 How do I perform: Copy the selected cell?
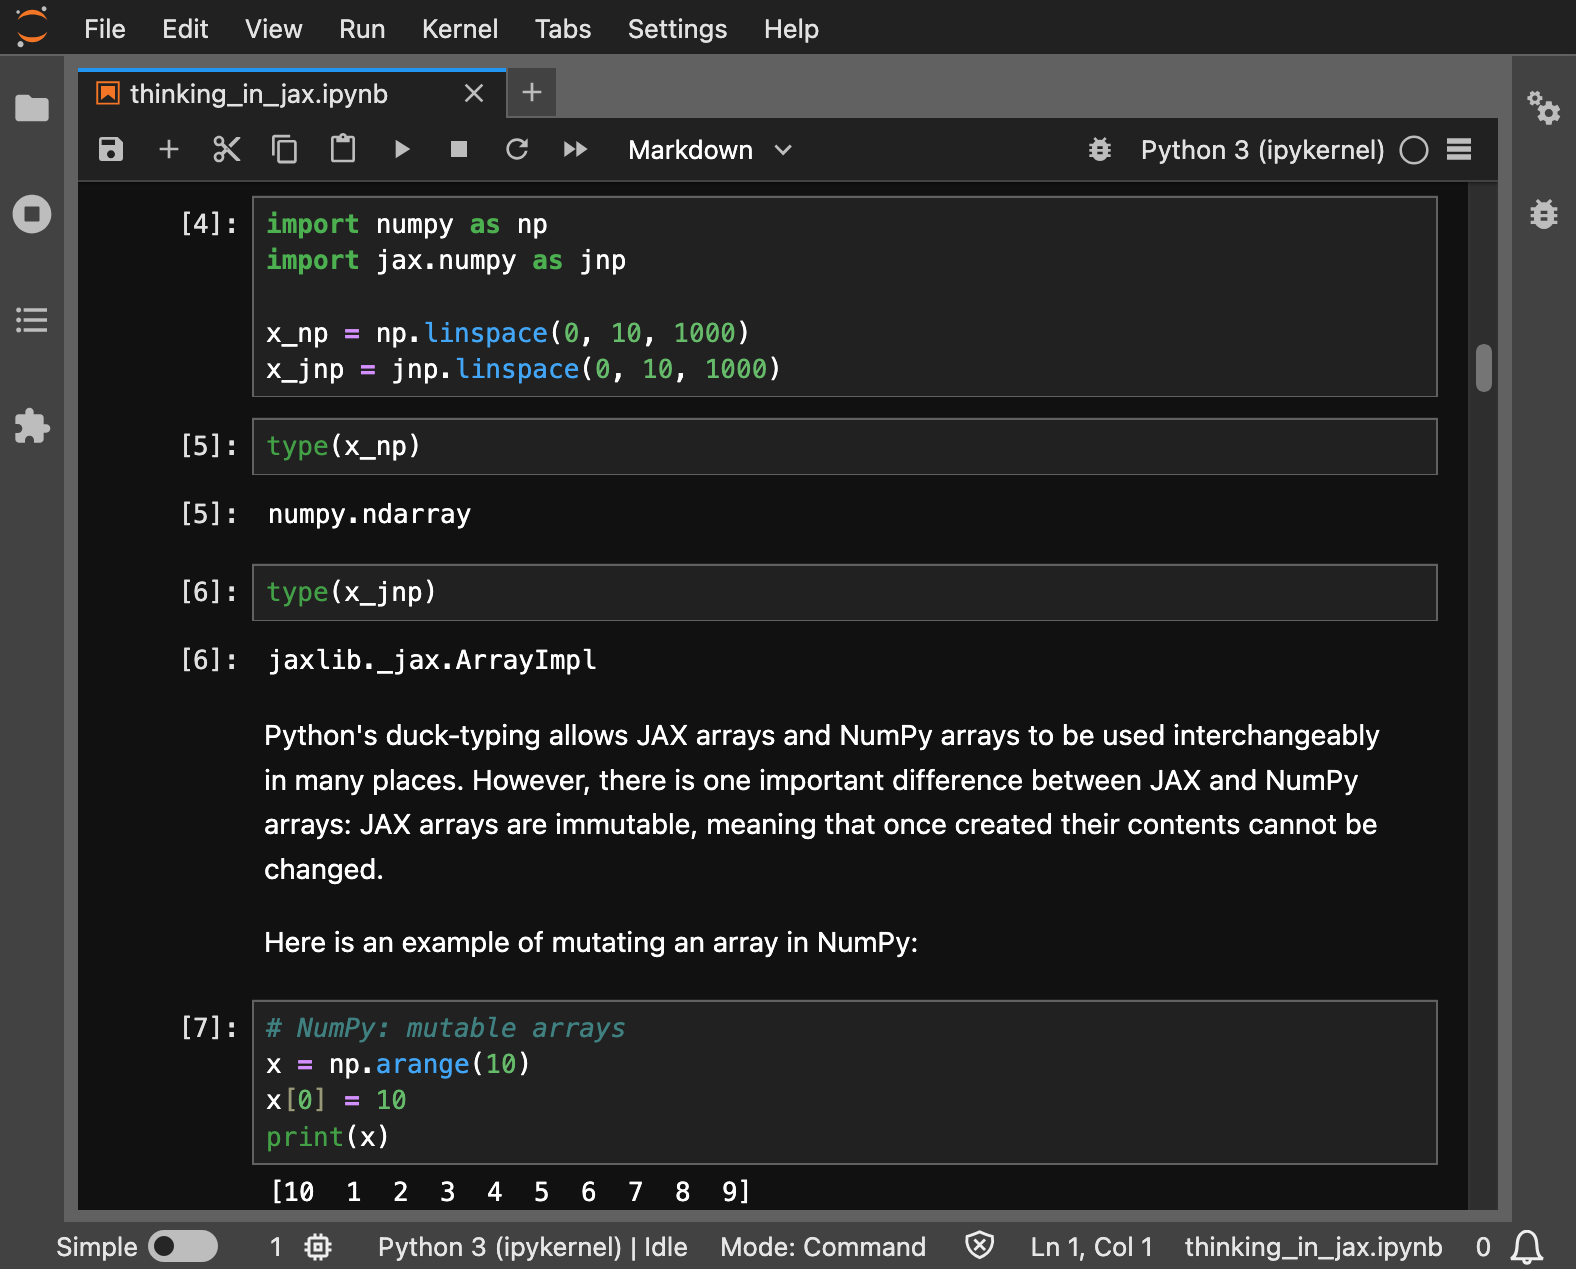[285, 150]
